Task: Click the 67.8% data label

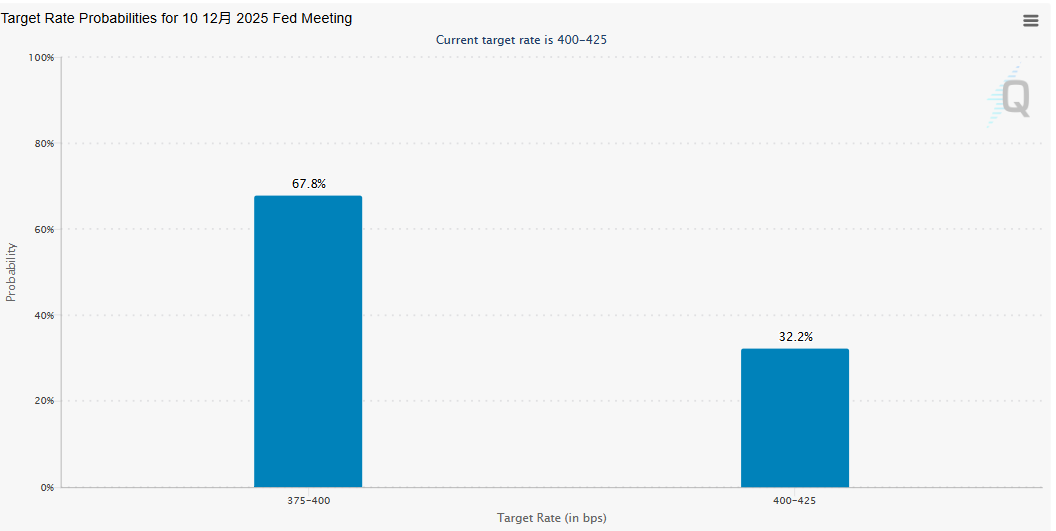Action: pyautogui.click(x=308, y=184)
